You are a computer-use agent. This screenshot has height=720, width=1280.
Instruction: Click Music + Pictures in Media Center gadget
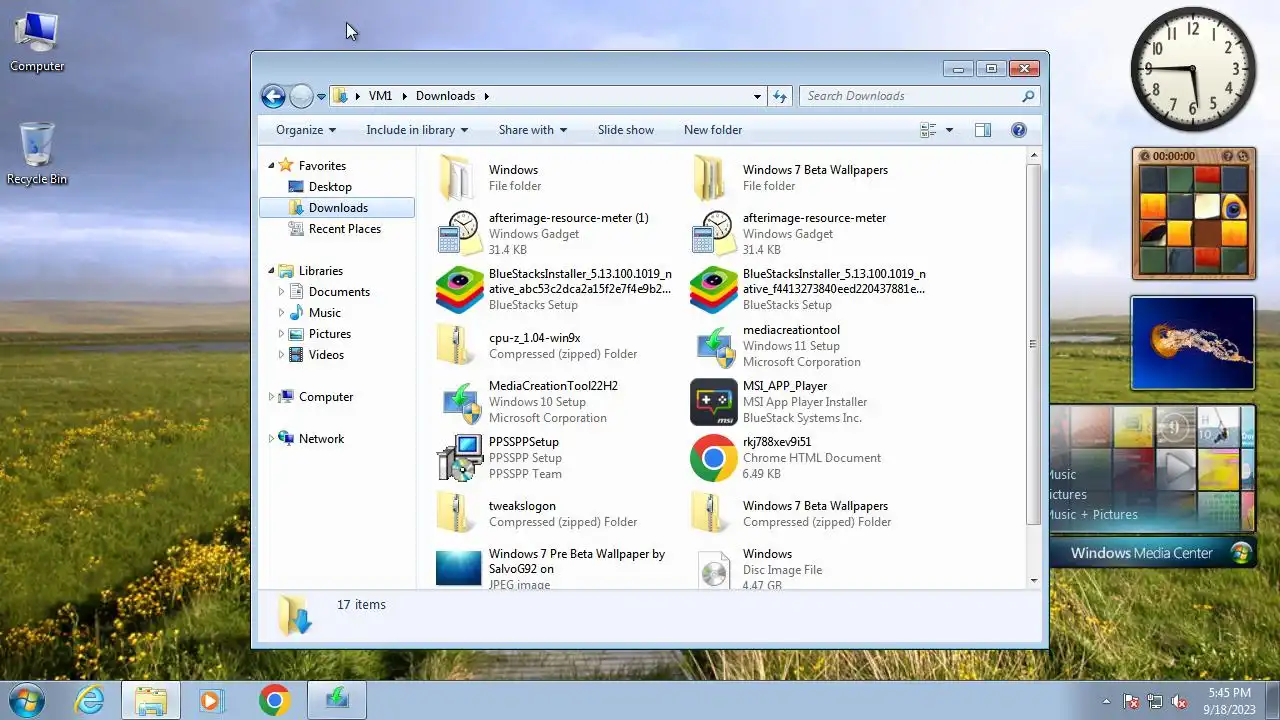pos(1092,515)
